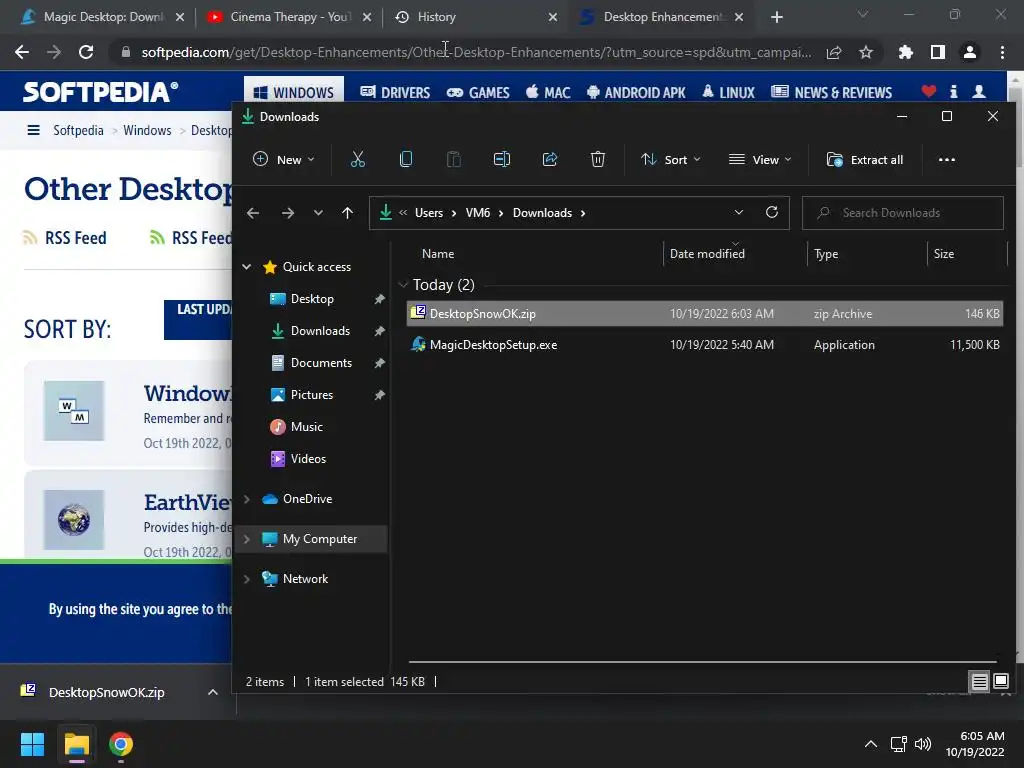Click the Copy icon in Explorer toolbar
The width and height of the screenshot is (1024, 768).
tap(406, 159)
